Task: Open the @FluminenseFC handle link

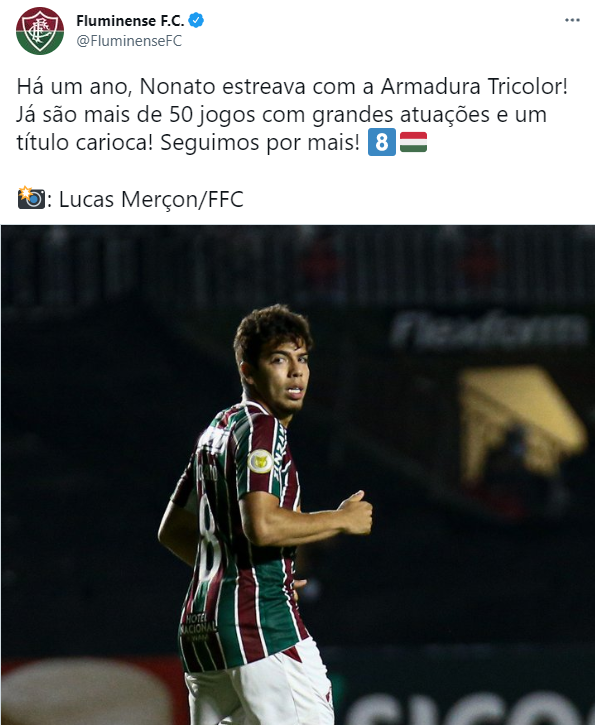Action: click(x=129, y=41)
